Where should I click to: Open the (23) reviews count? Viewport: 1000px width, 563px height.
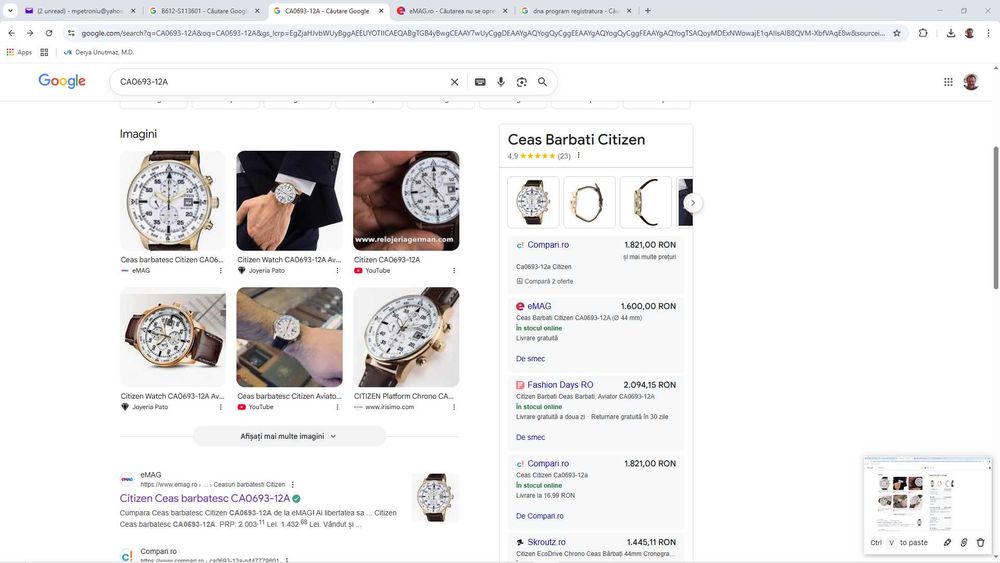(564, 156)
